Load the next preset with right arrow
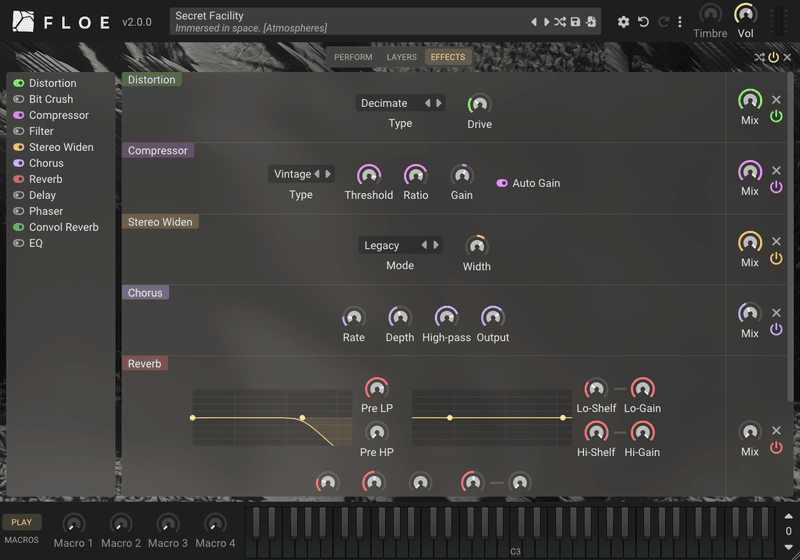Image resolution: width=800 pixels, height=560 pixels. pyautogui.click(x=546, y=22)
